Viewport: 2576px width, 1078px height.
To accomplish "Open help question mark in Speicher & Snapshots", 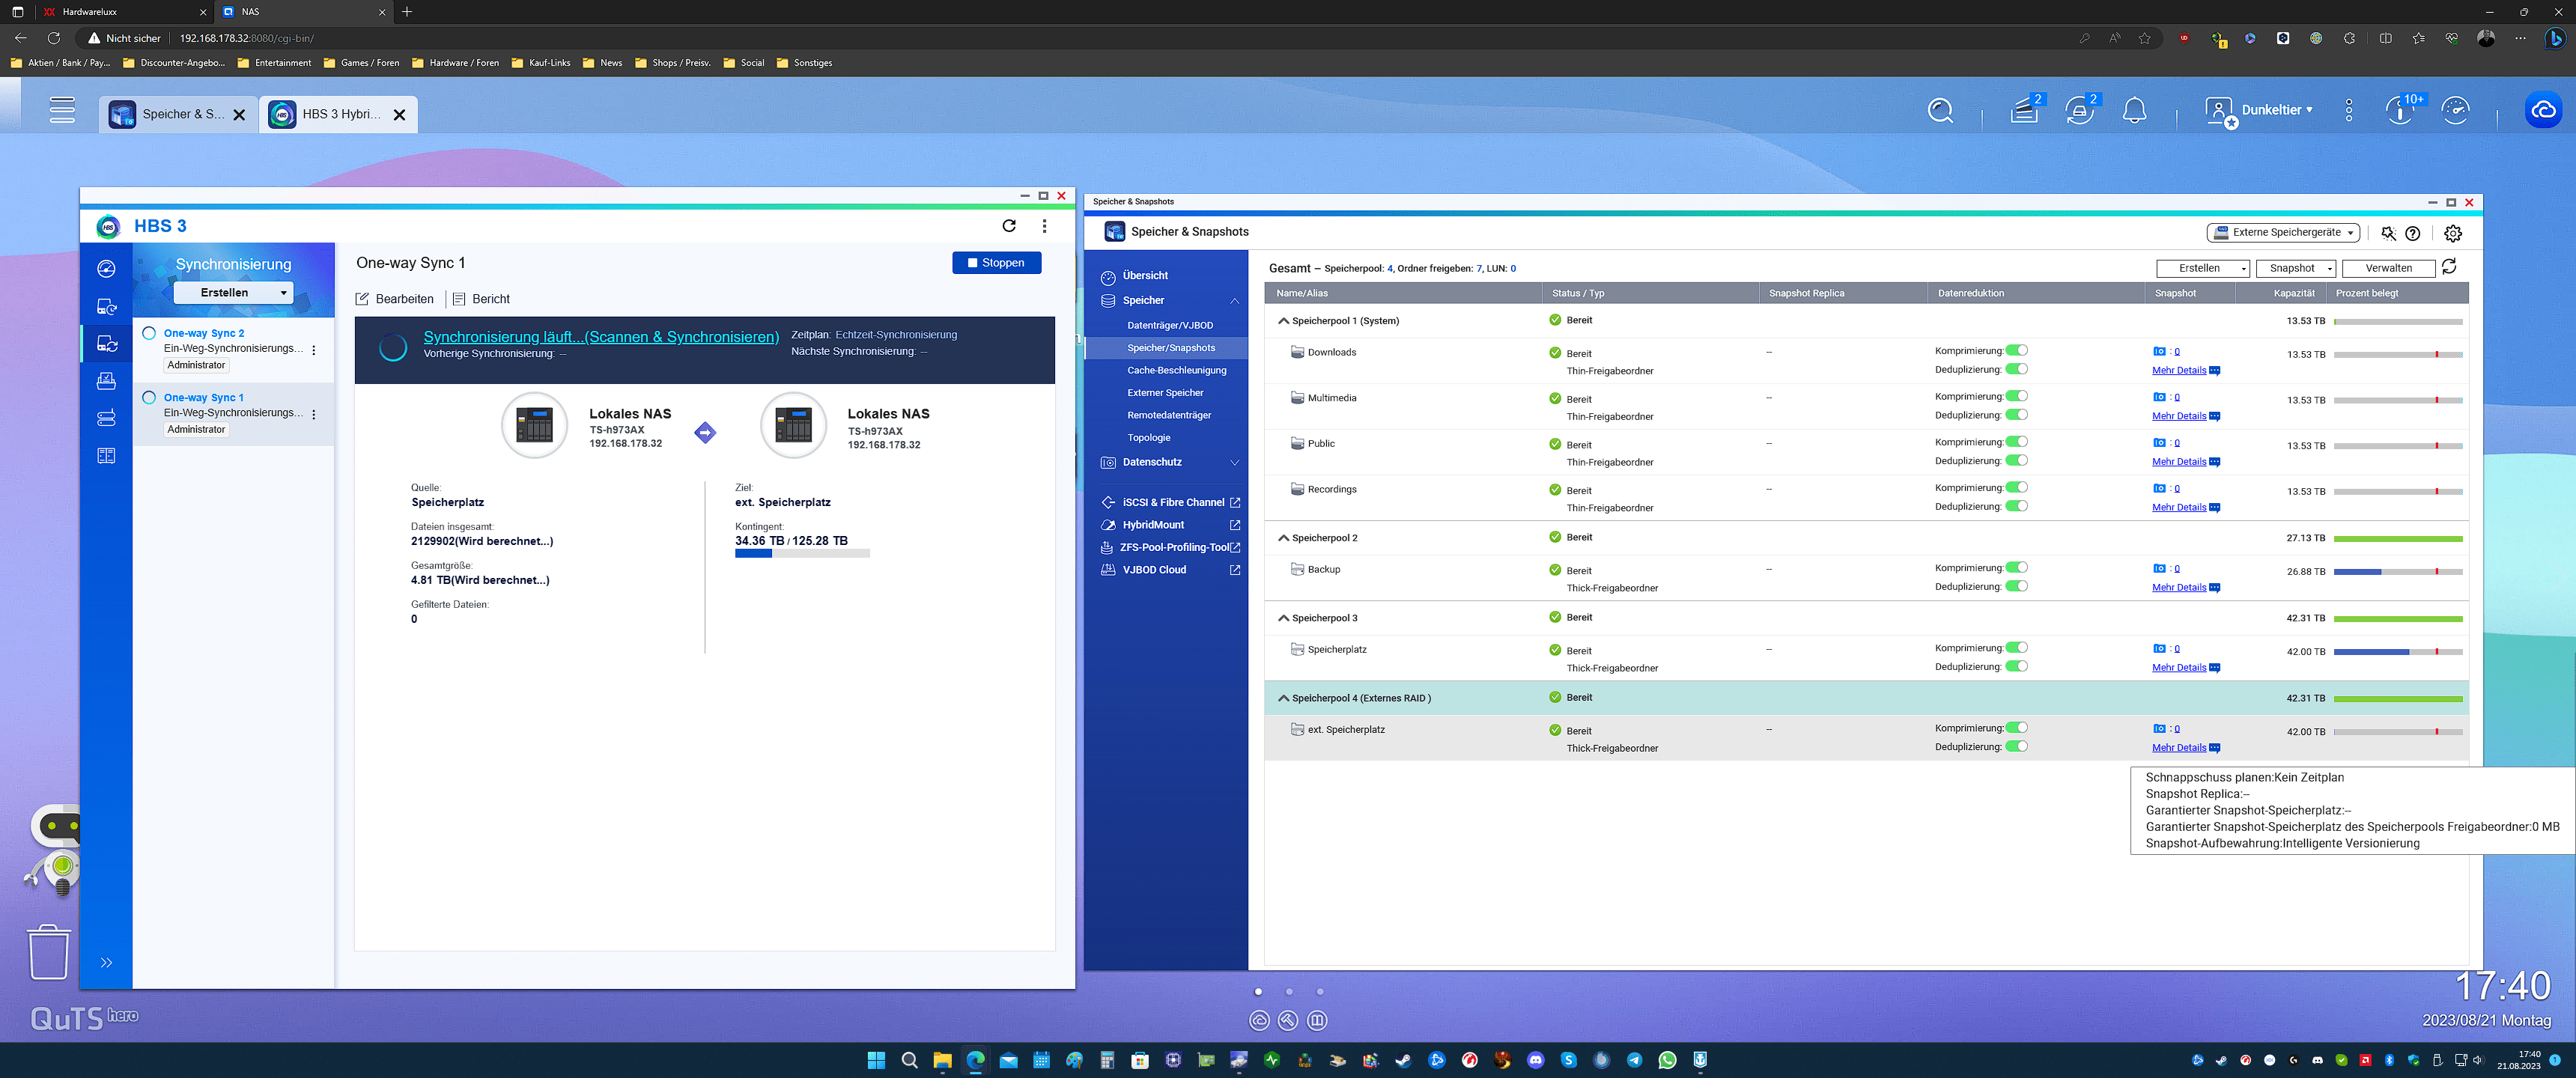I will click(2412, 233).
